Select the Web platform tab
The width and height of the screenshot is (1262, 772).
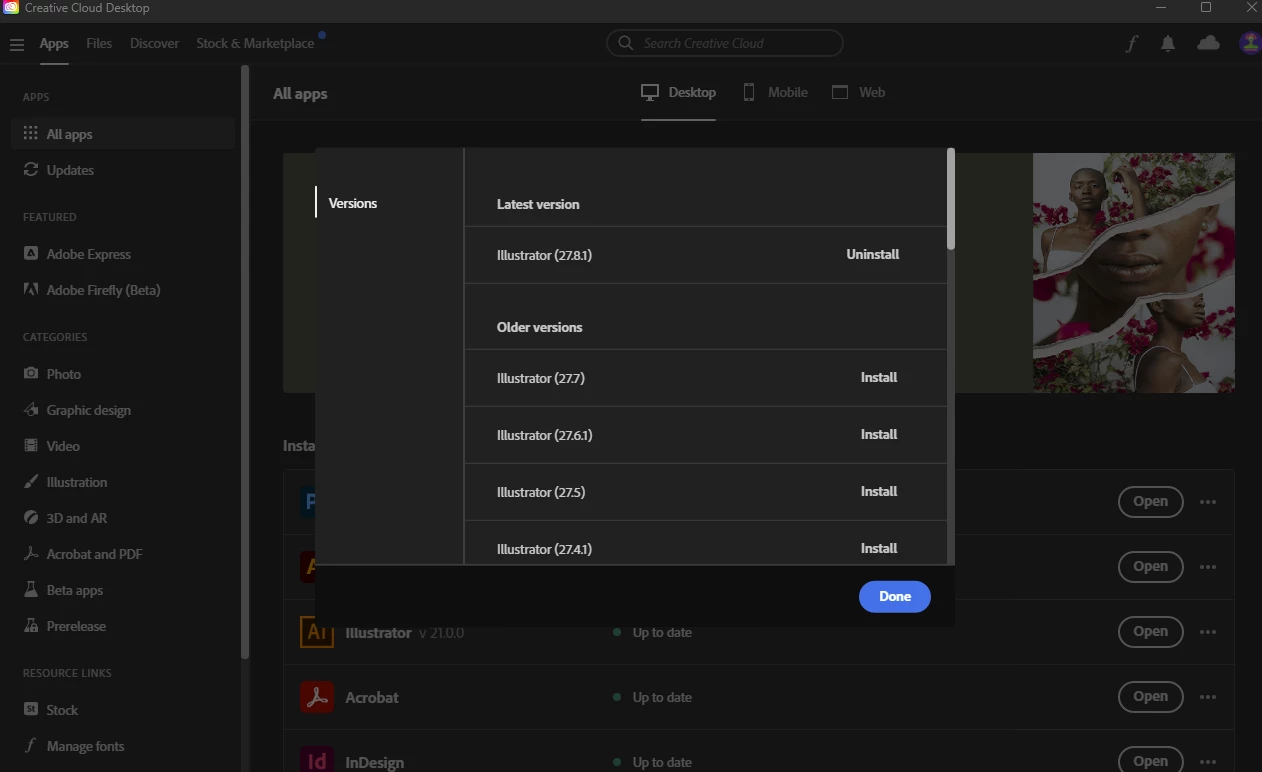(x=859, y=92)
